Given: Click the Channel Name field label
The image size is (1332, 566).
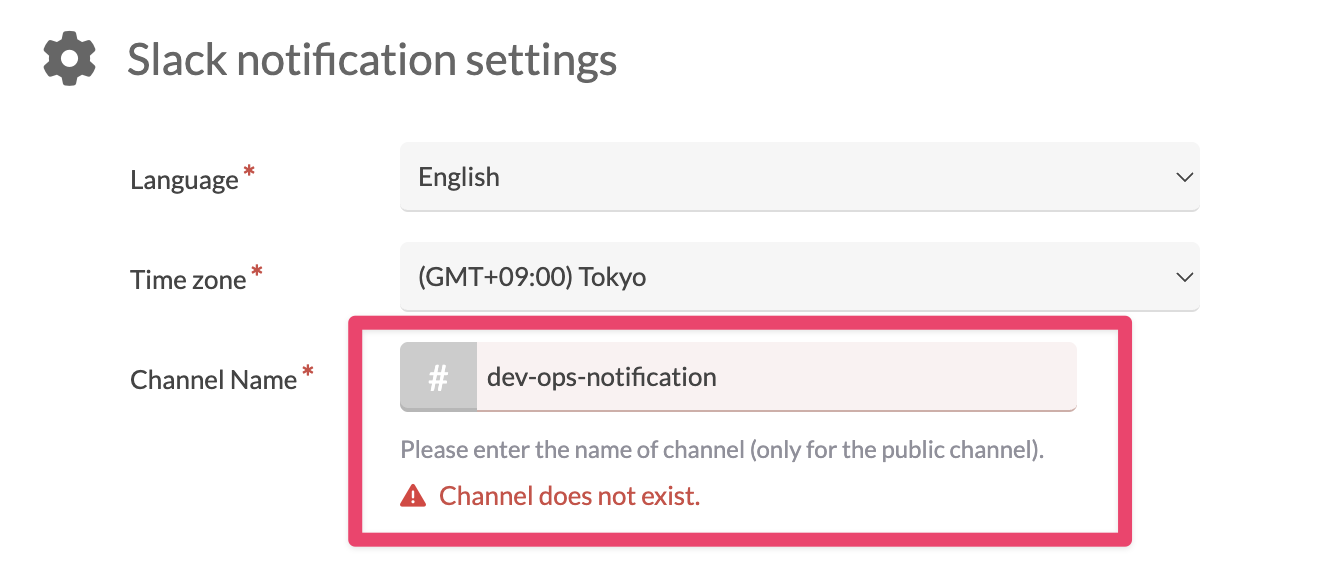Looking at the screenshot, I should (214, 379).
